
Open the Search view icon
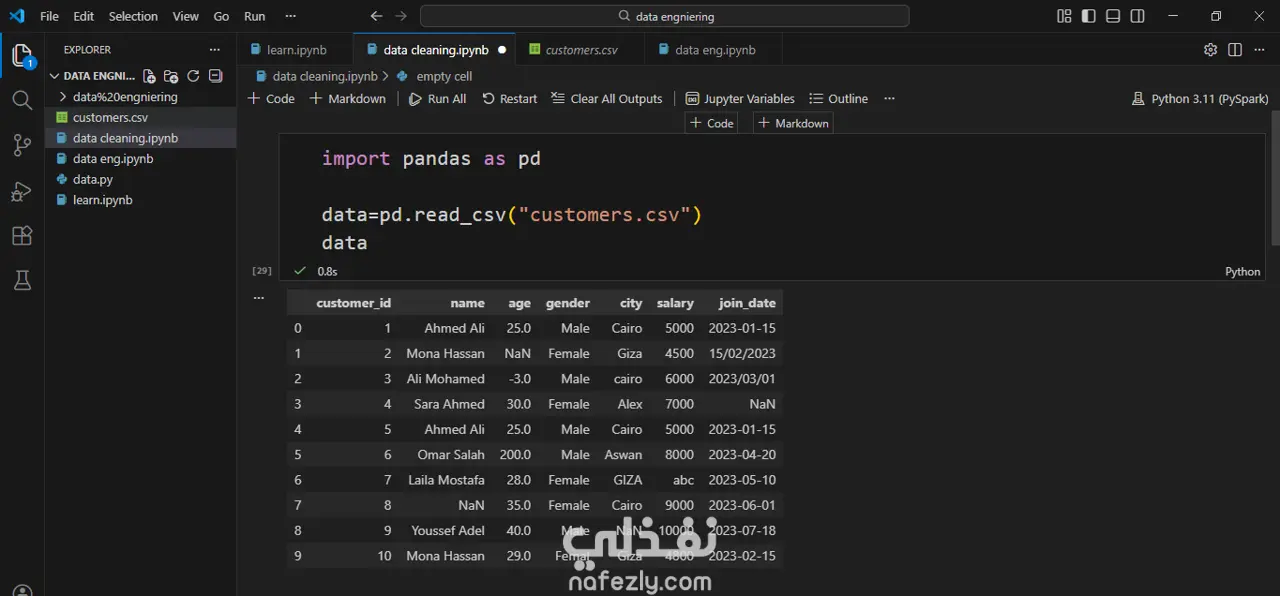click(22, 100)
